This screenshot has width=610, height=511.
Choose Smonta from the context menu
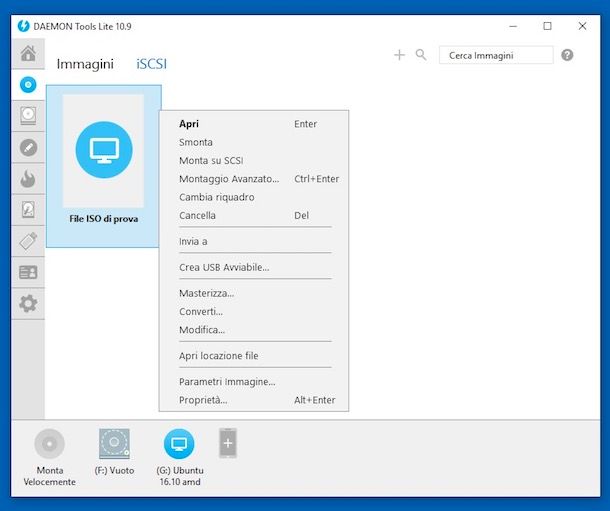pyautogui.click(x=196, y=142)
